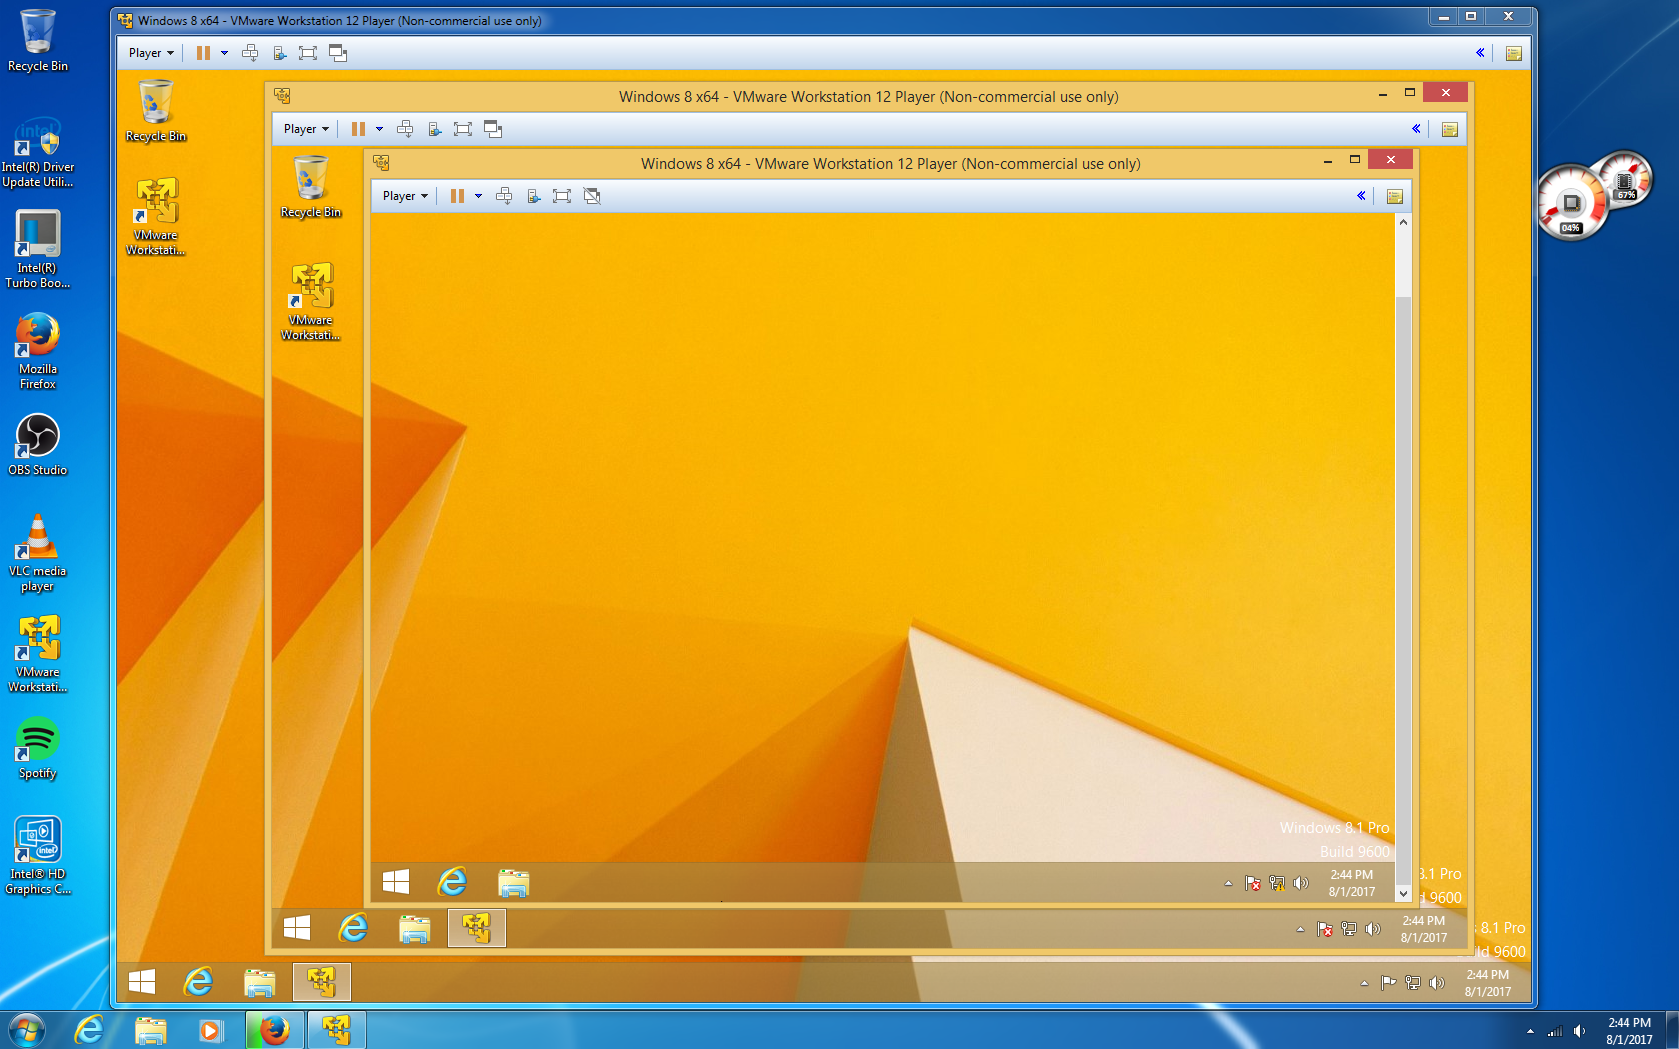Select OBS Studio icon on host desktop
The width and height of the screenshot is (1679, 1049).
pyautogui.click(x=38, y=445)
